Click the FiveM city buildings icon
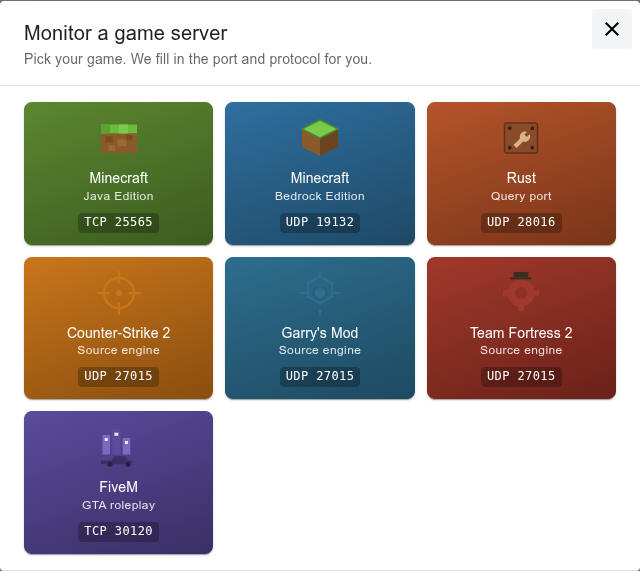Image resolution: width=640 pixels, height=571 pixels. pyautogui.click(x=117, y=448)
